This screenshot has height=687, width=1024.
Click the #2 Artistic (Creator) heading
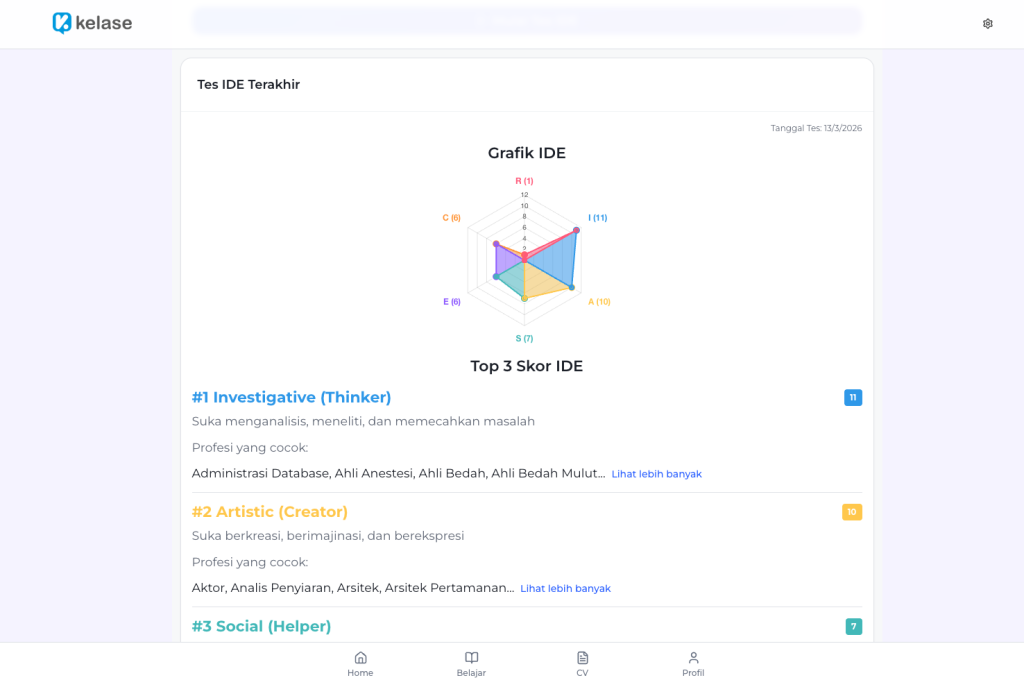(269, 512)
